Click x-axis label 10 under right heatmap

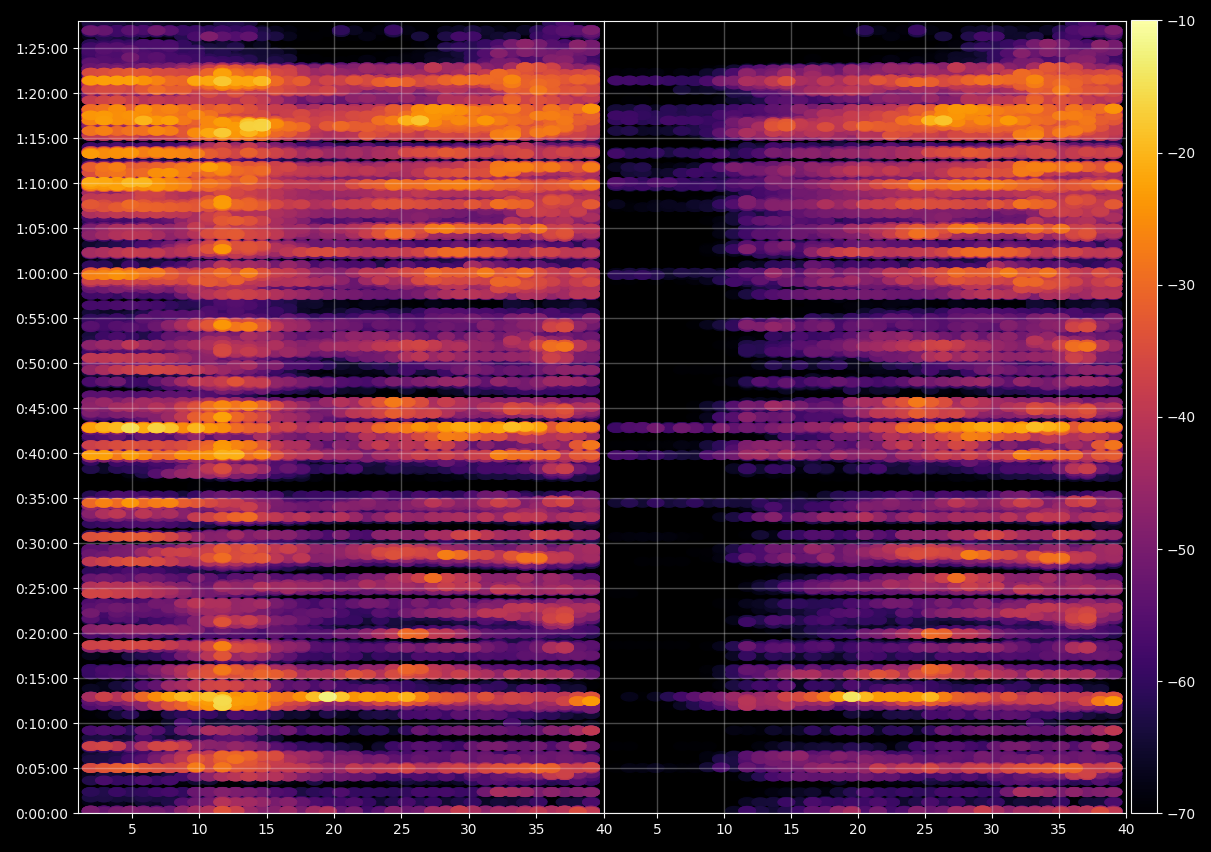coord(724,829)
